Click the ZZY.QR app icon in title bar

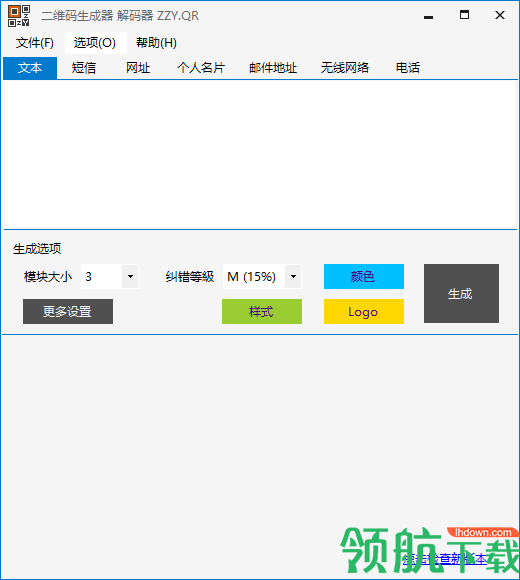[18, 16]
